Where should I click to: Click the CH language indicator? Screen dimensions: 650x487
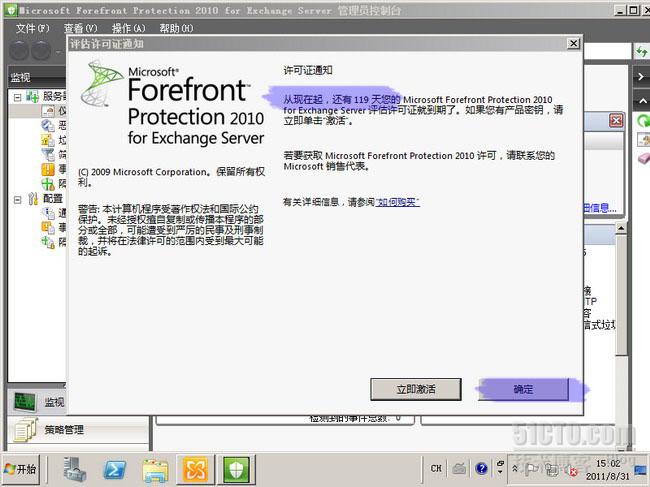click(436, 468)
